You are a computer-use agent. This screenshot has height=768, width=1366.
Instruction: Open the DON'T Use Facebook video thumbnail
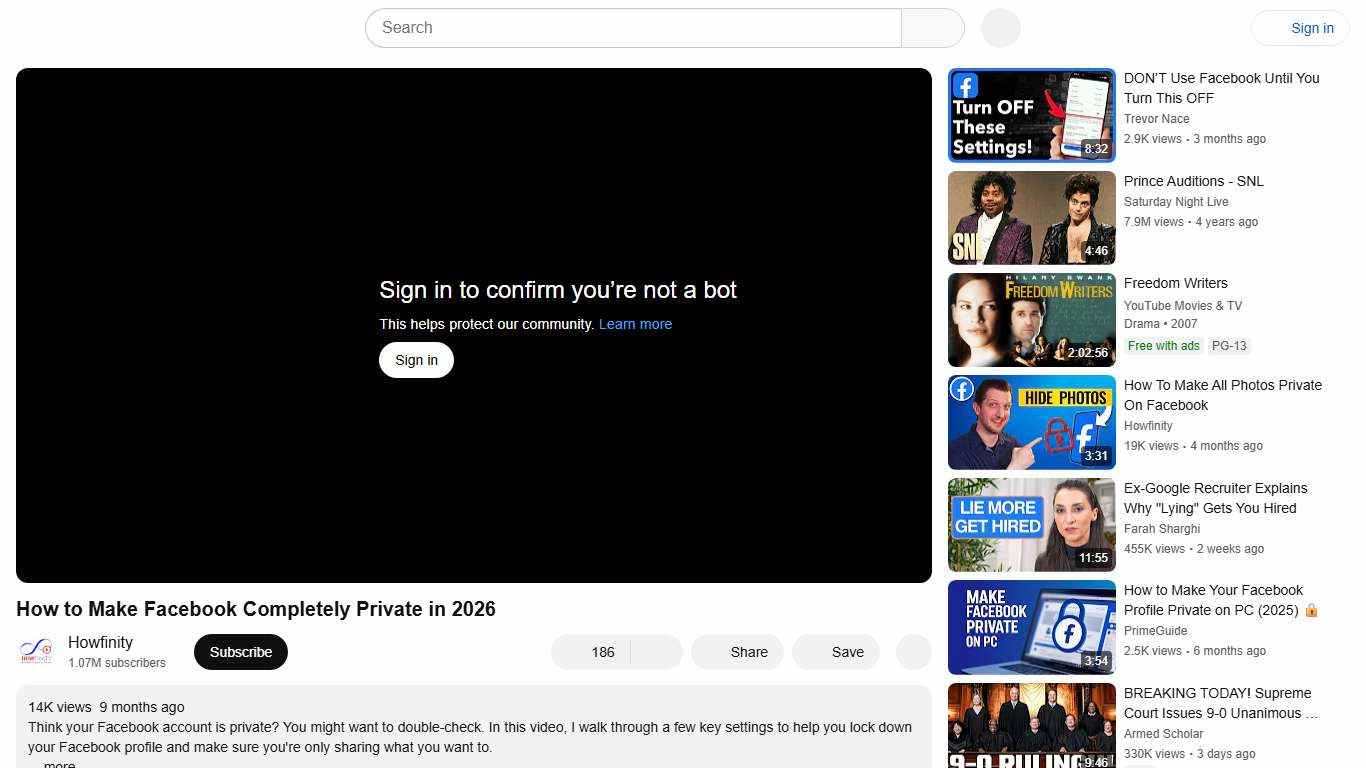[x=1031, y=114]
